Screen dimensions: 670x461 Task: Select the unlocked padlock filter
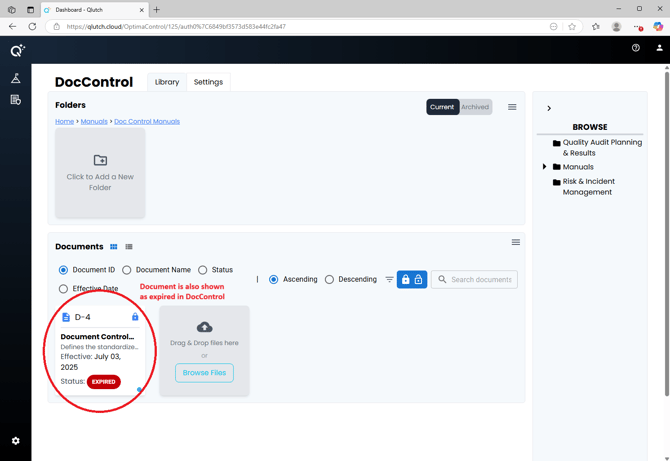[x=418, y=279]
